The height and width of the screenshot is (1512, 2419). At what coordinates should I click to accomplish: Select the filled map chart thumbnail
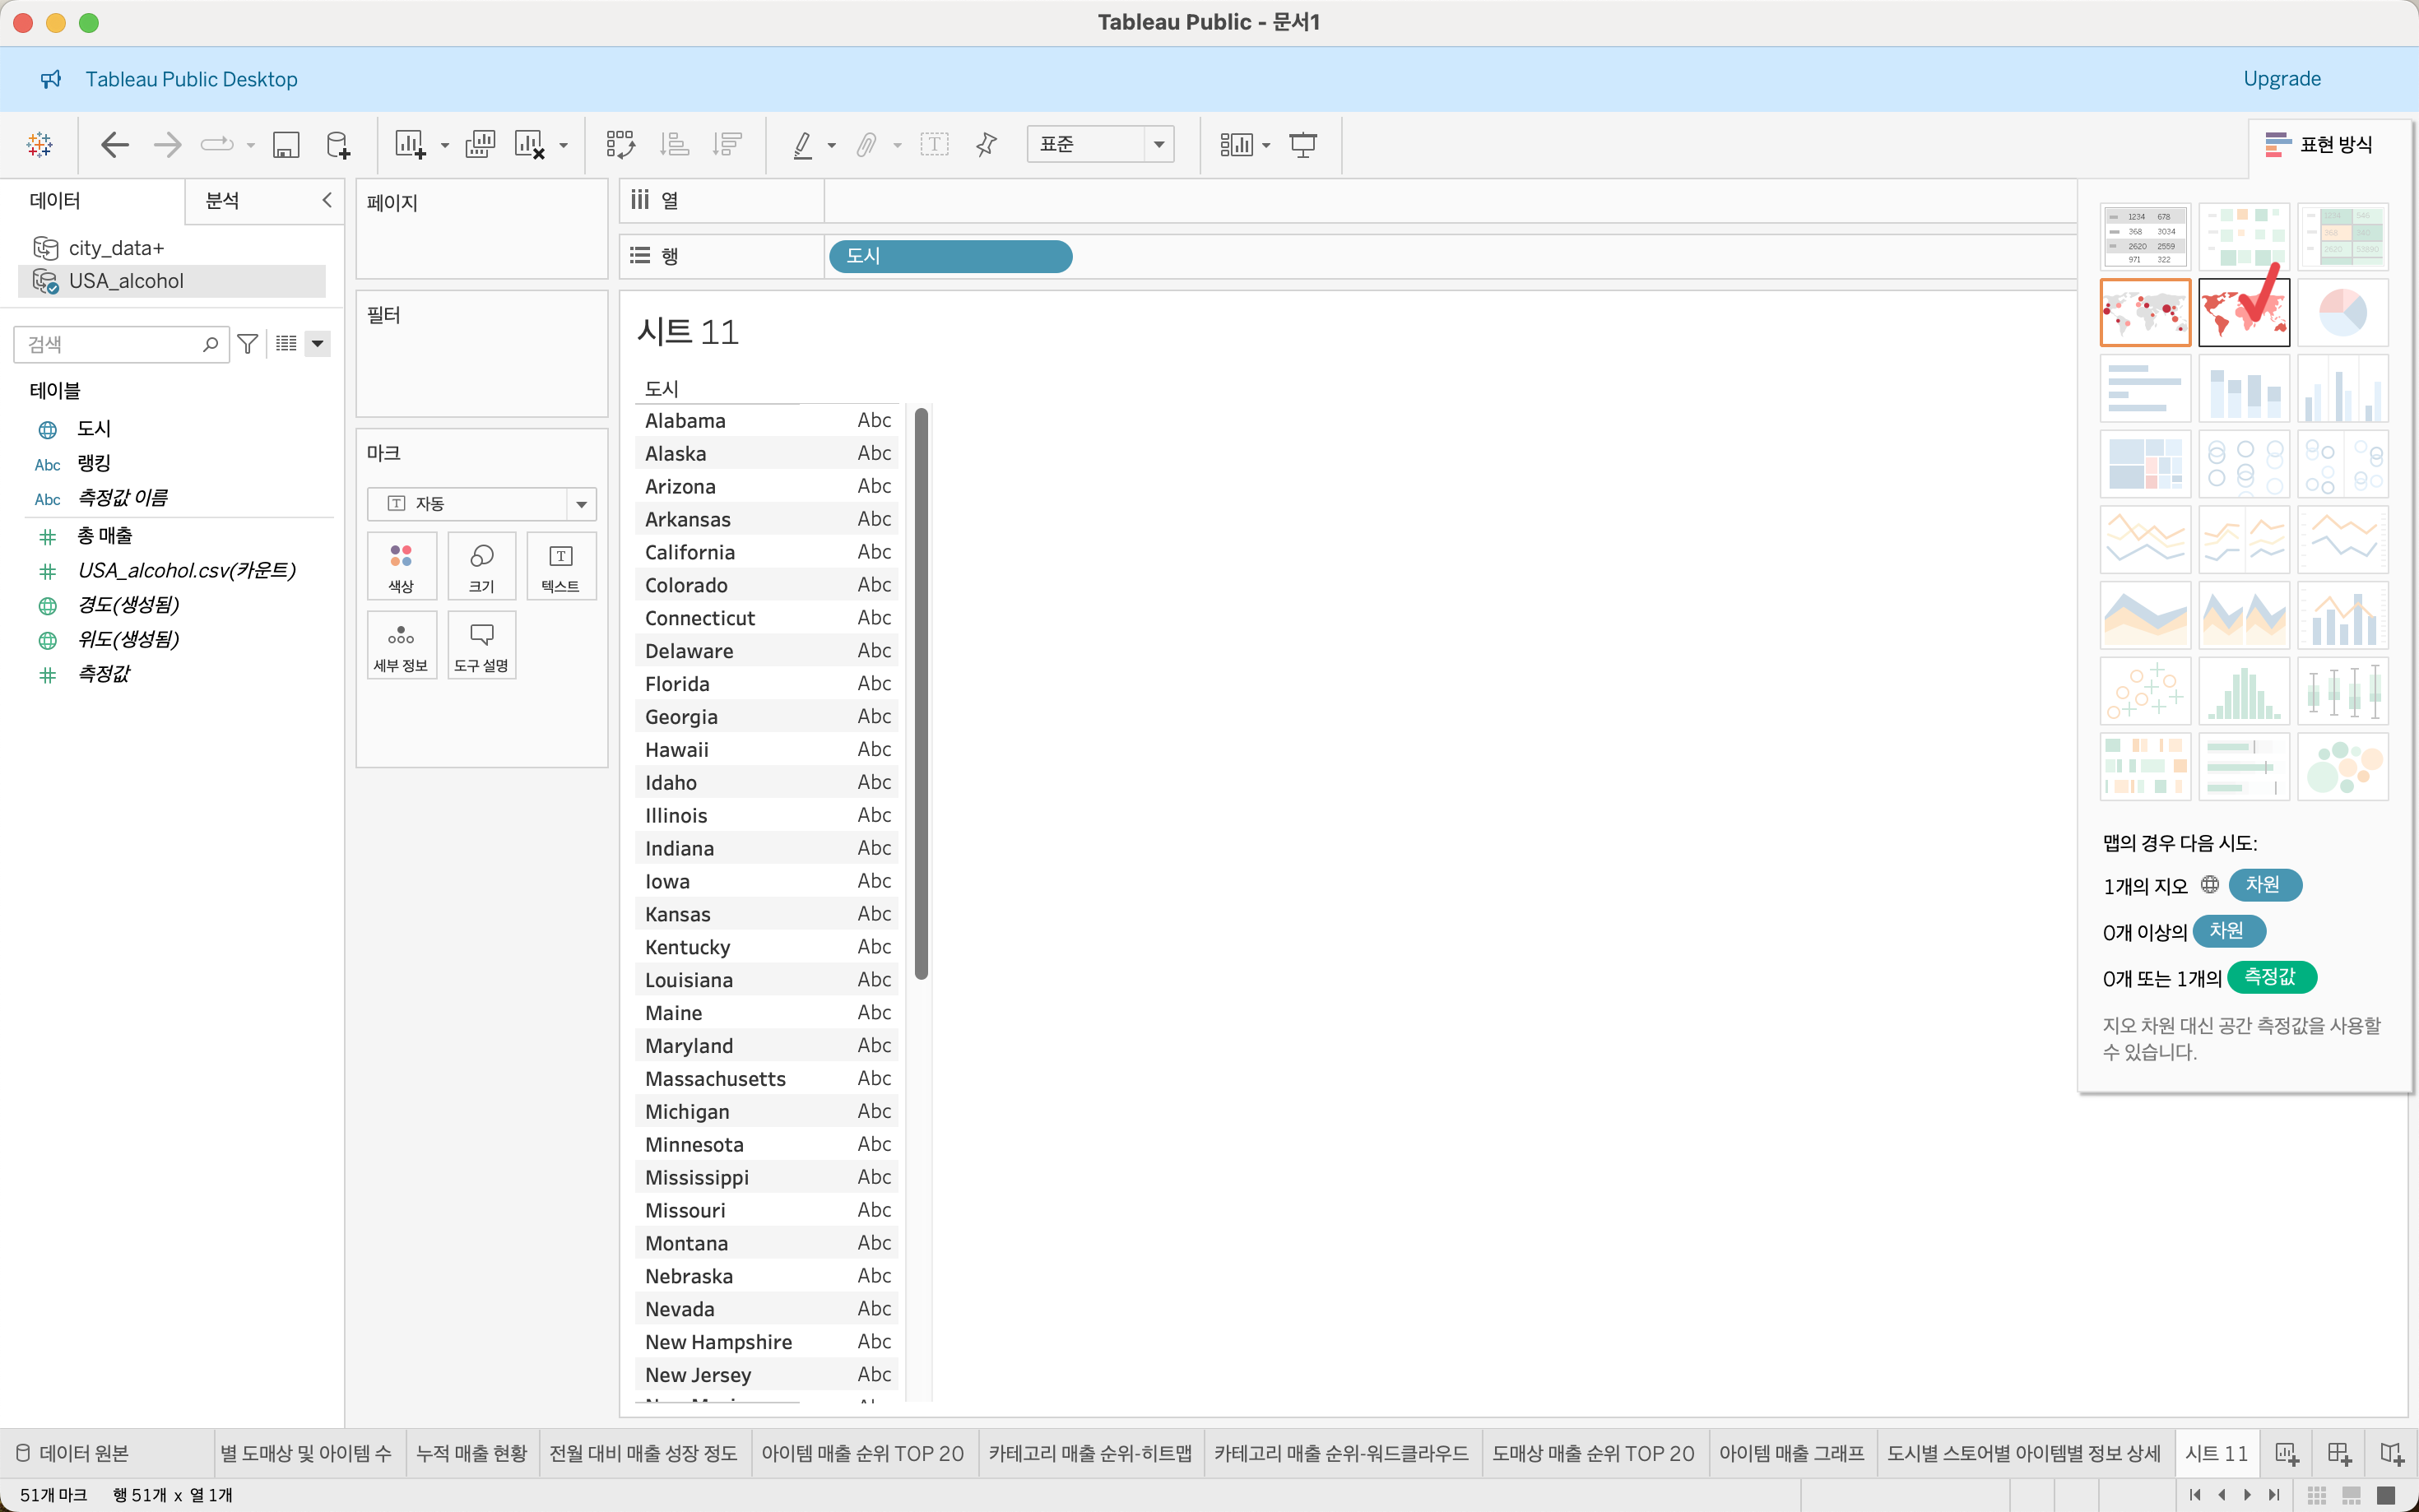coord(2243,312)
